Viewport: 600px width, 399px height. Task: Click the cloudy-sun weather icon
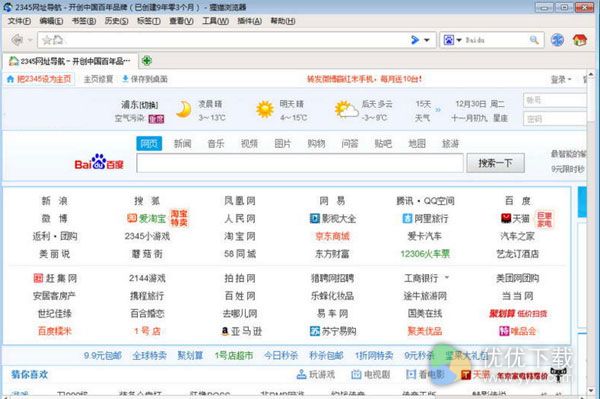point(346,110)
